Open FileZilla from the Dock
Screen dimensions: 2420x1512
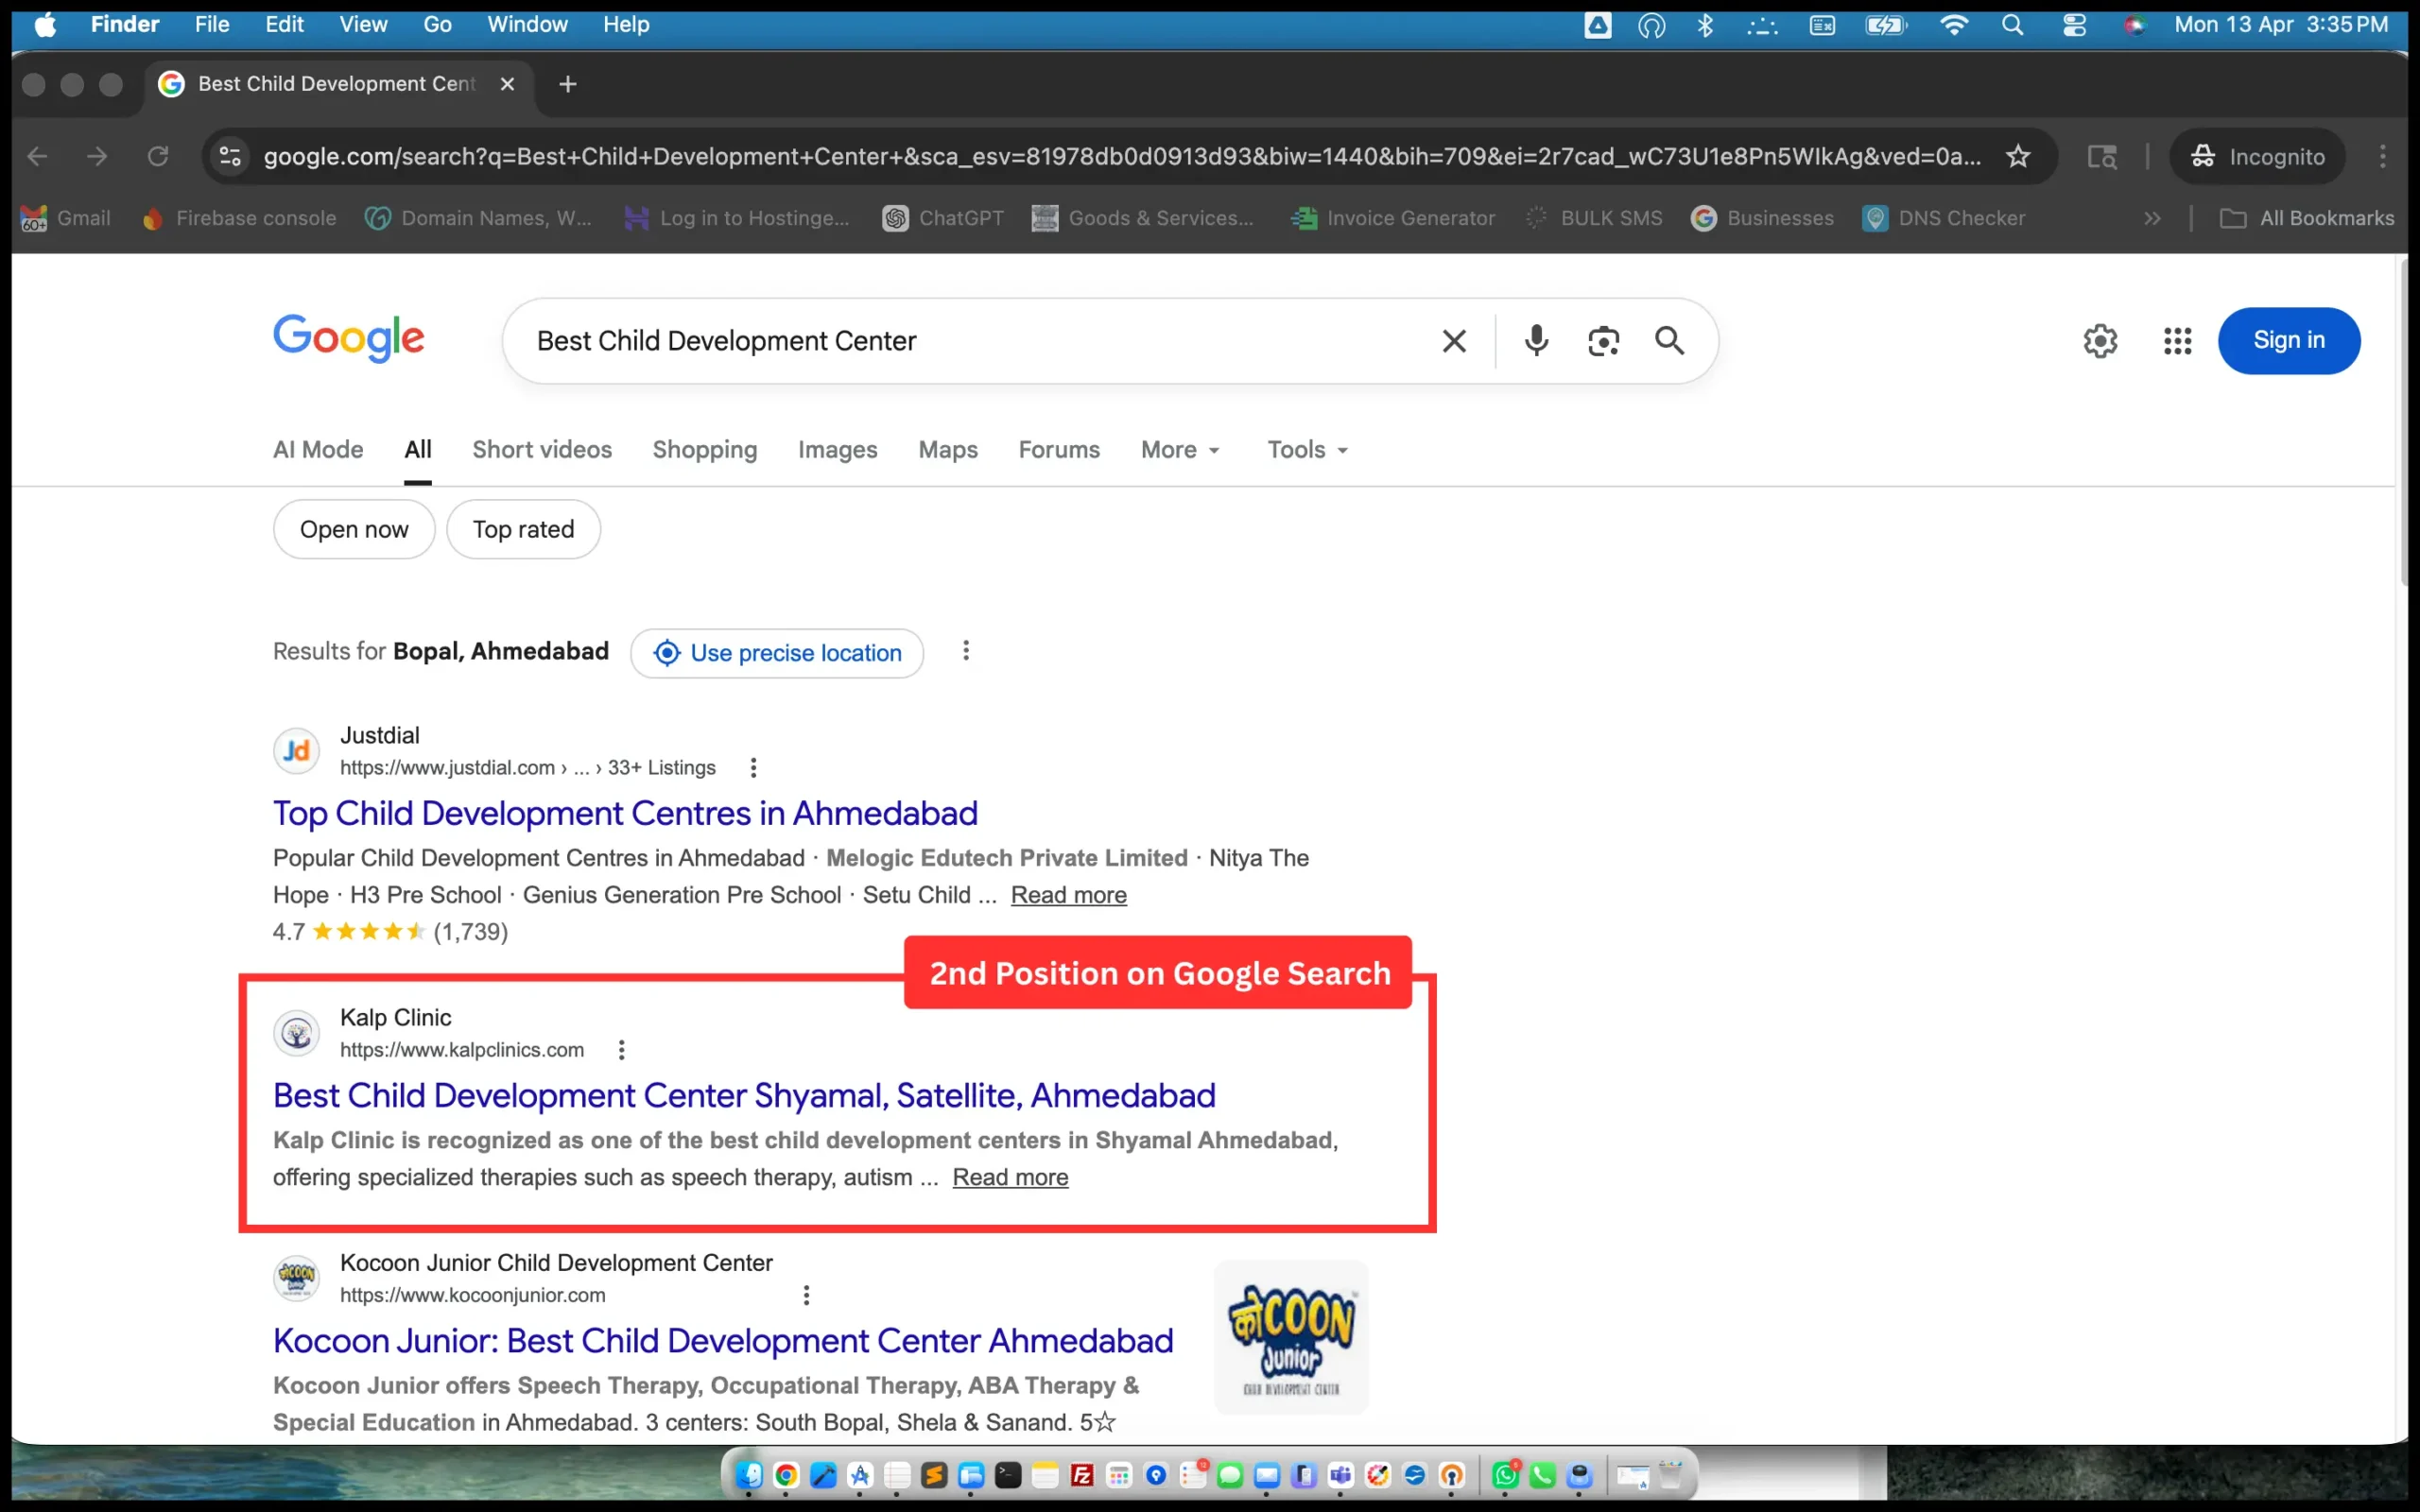(x=1082, y=1475)
